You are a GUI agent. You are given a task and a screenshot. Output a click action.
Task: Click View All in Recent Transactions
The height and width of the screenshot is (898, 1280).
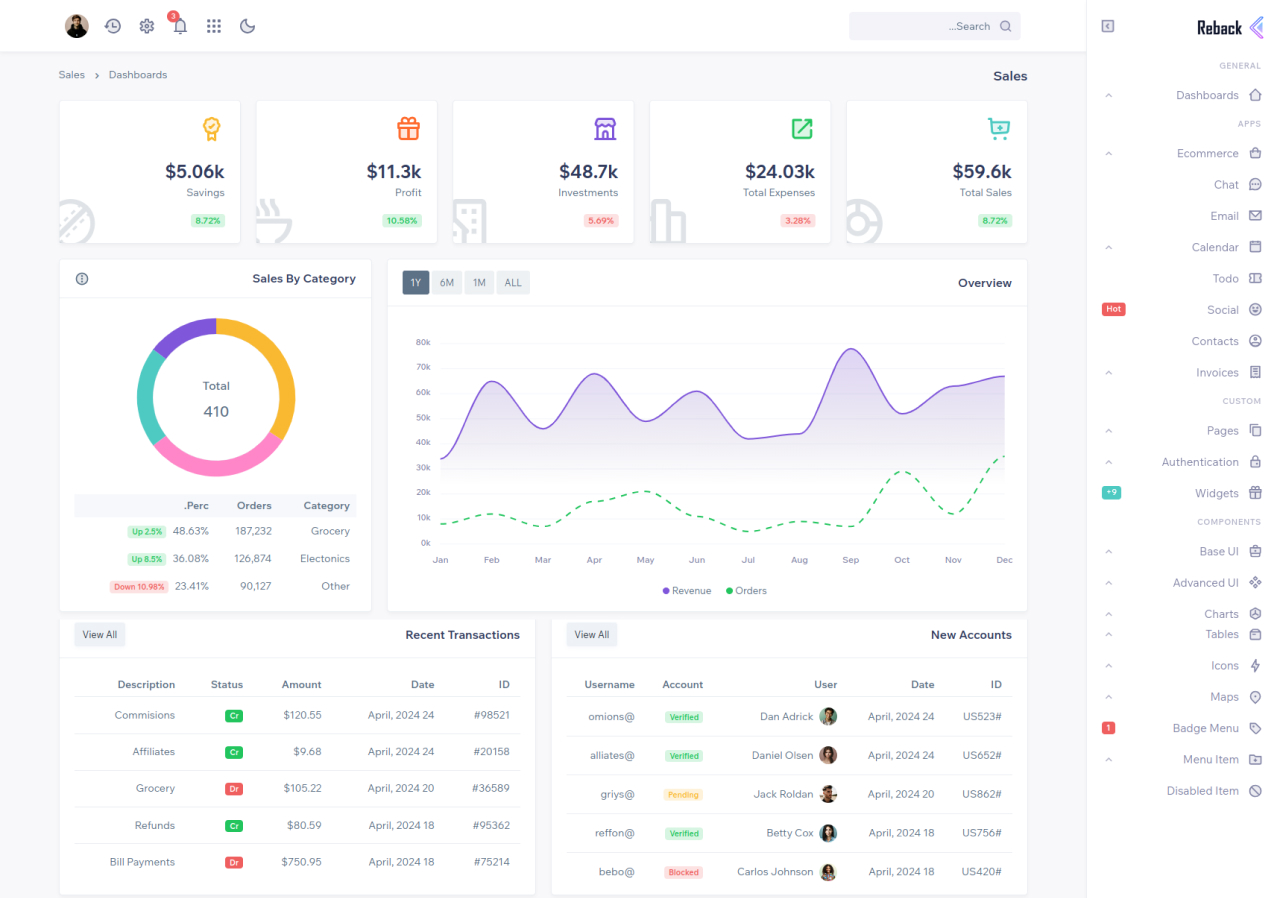(100, 635)
